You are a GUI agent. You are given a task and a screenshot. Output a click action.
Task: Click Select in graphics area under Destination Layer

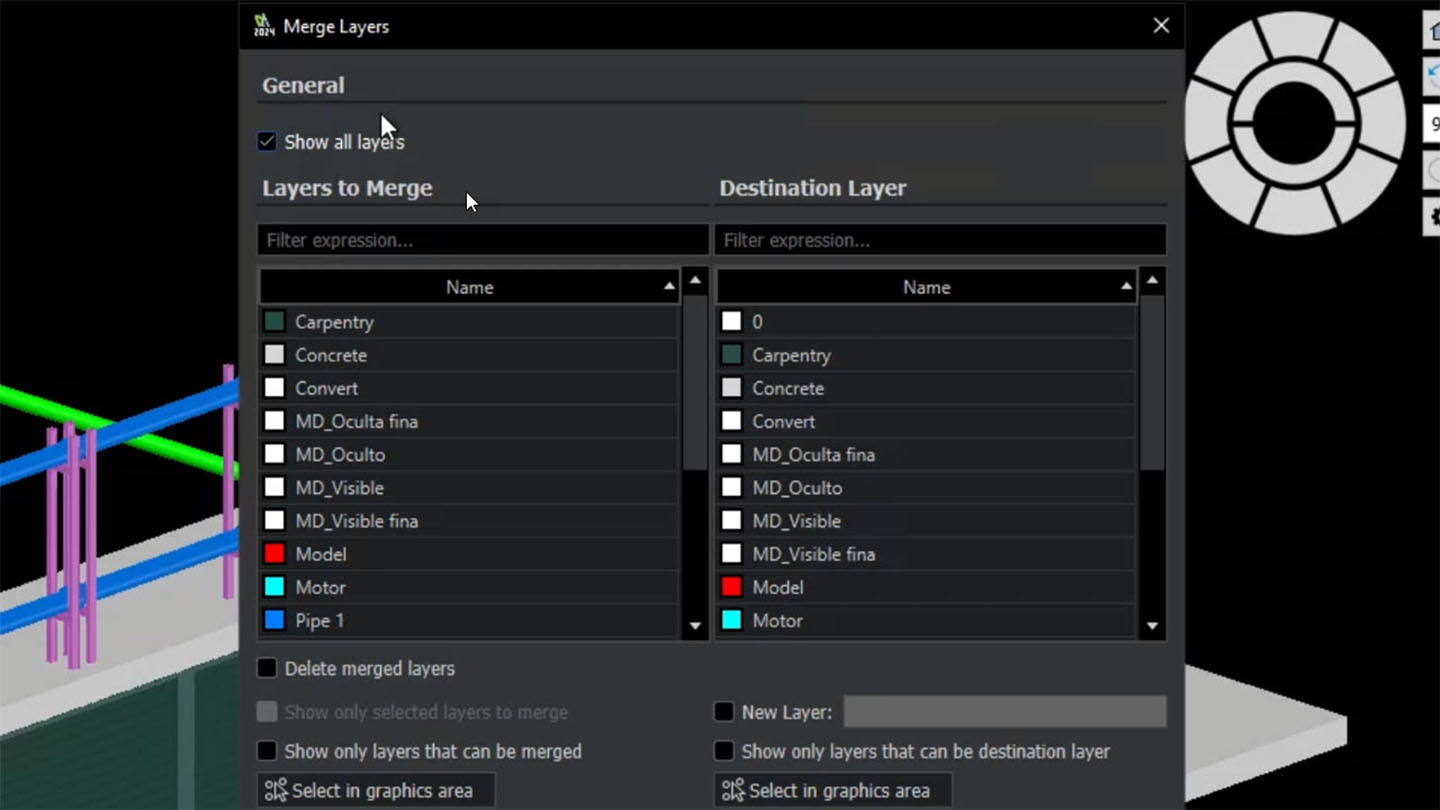[x=833, y=790]
